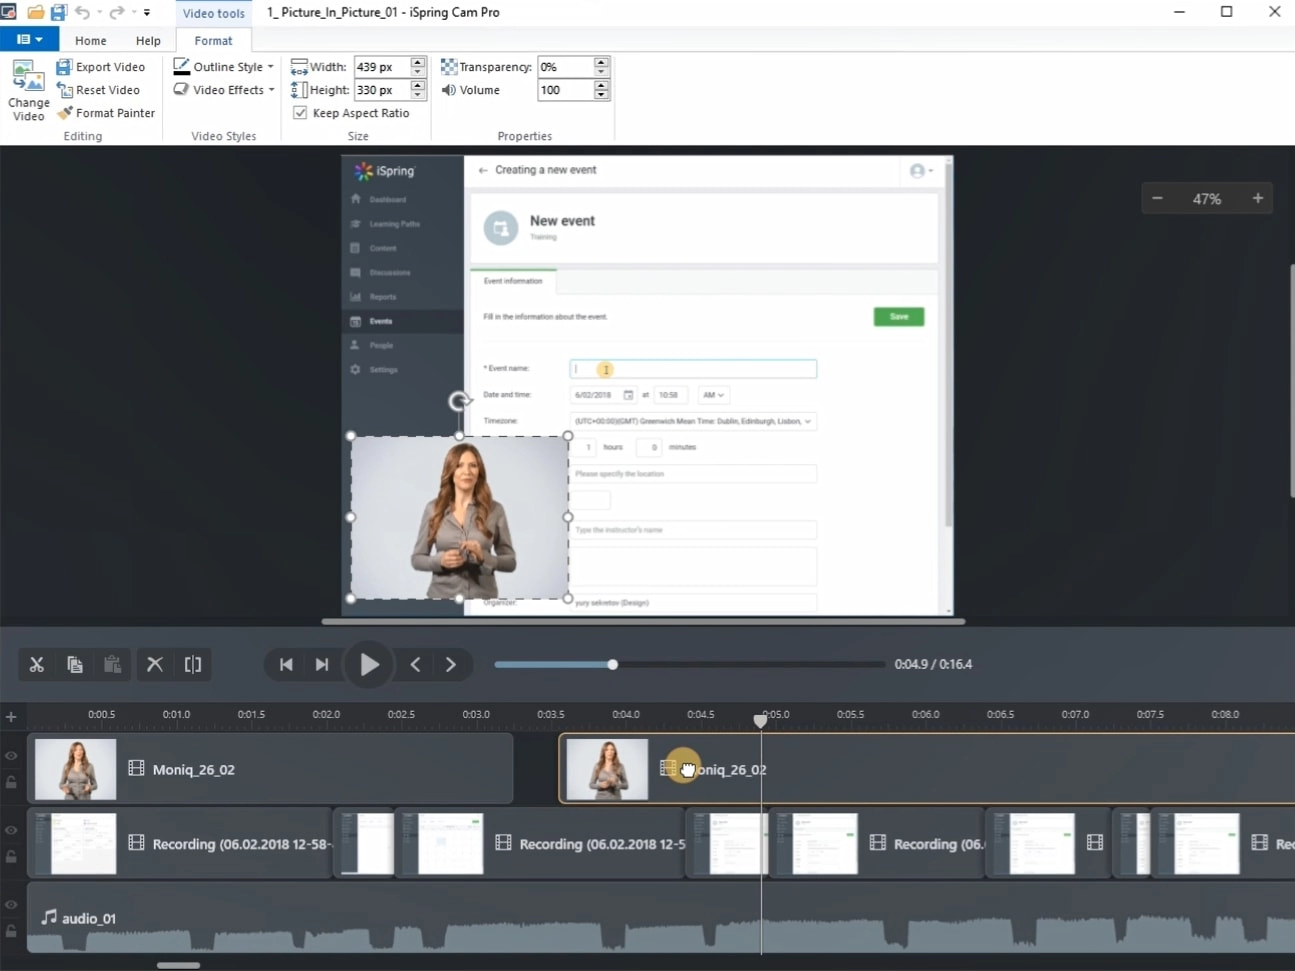1295x971 pixels.
Task: Toggle Keep Aspect Ratio checkbox
Action: point(300,113)
